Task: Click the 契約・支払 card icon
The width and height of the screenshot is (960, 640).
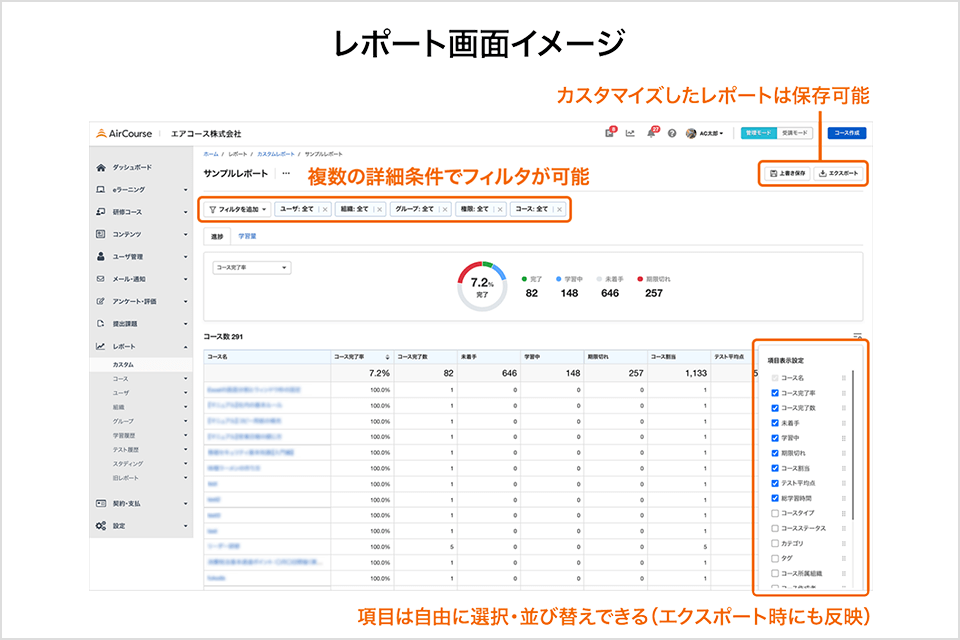Action: tap(101, 503)
